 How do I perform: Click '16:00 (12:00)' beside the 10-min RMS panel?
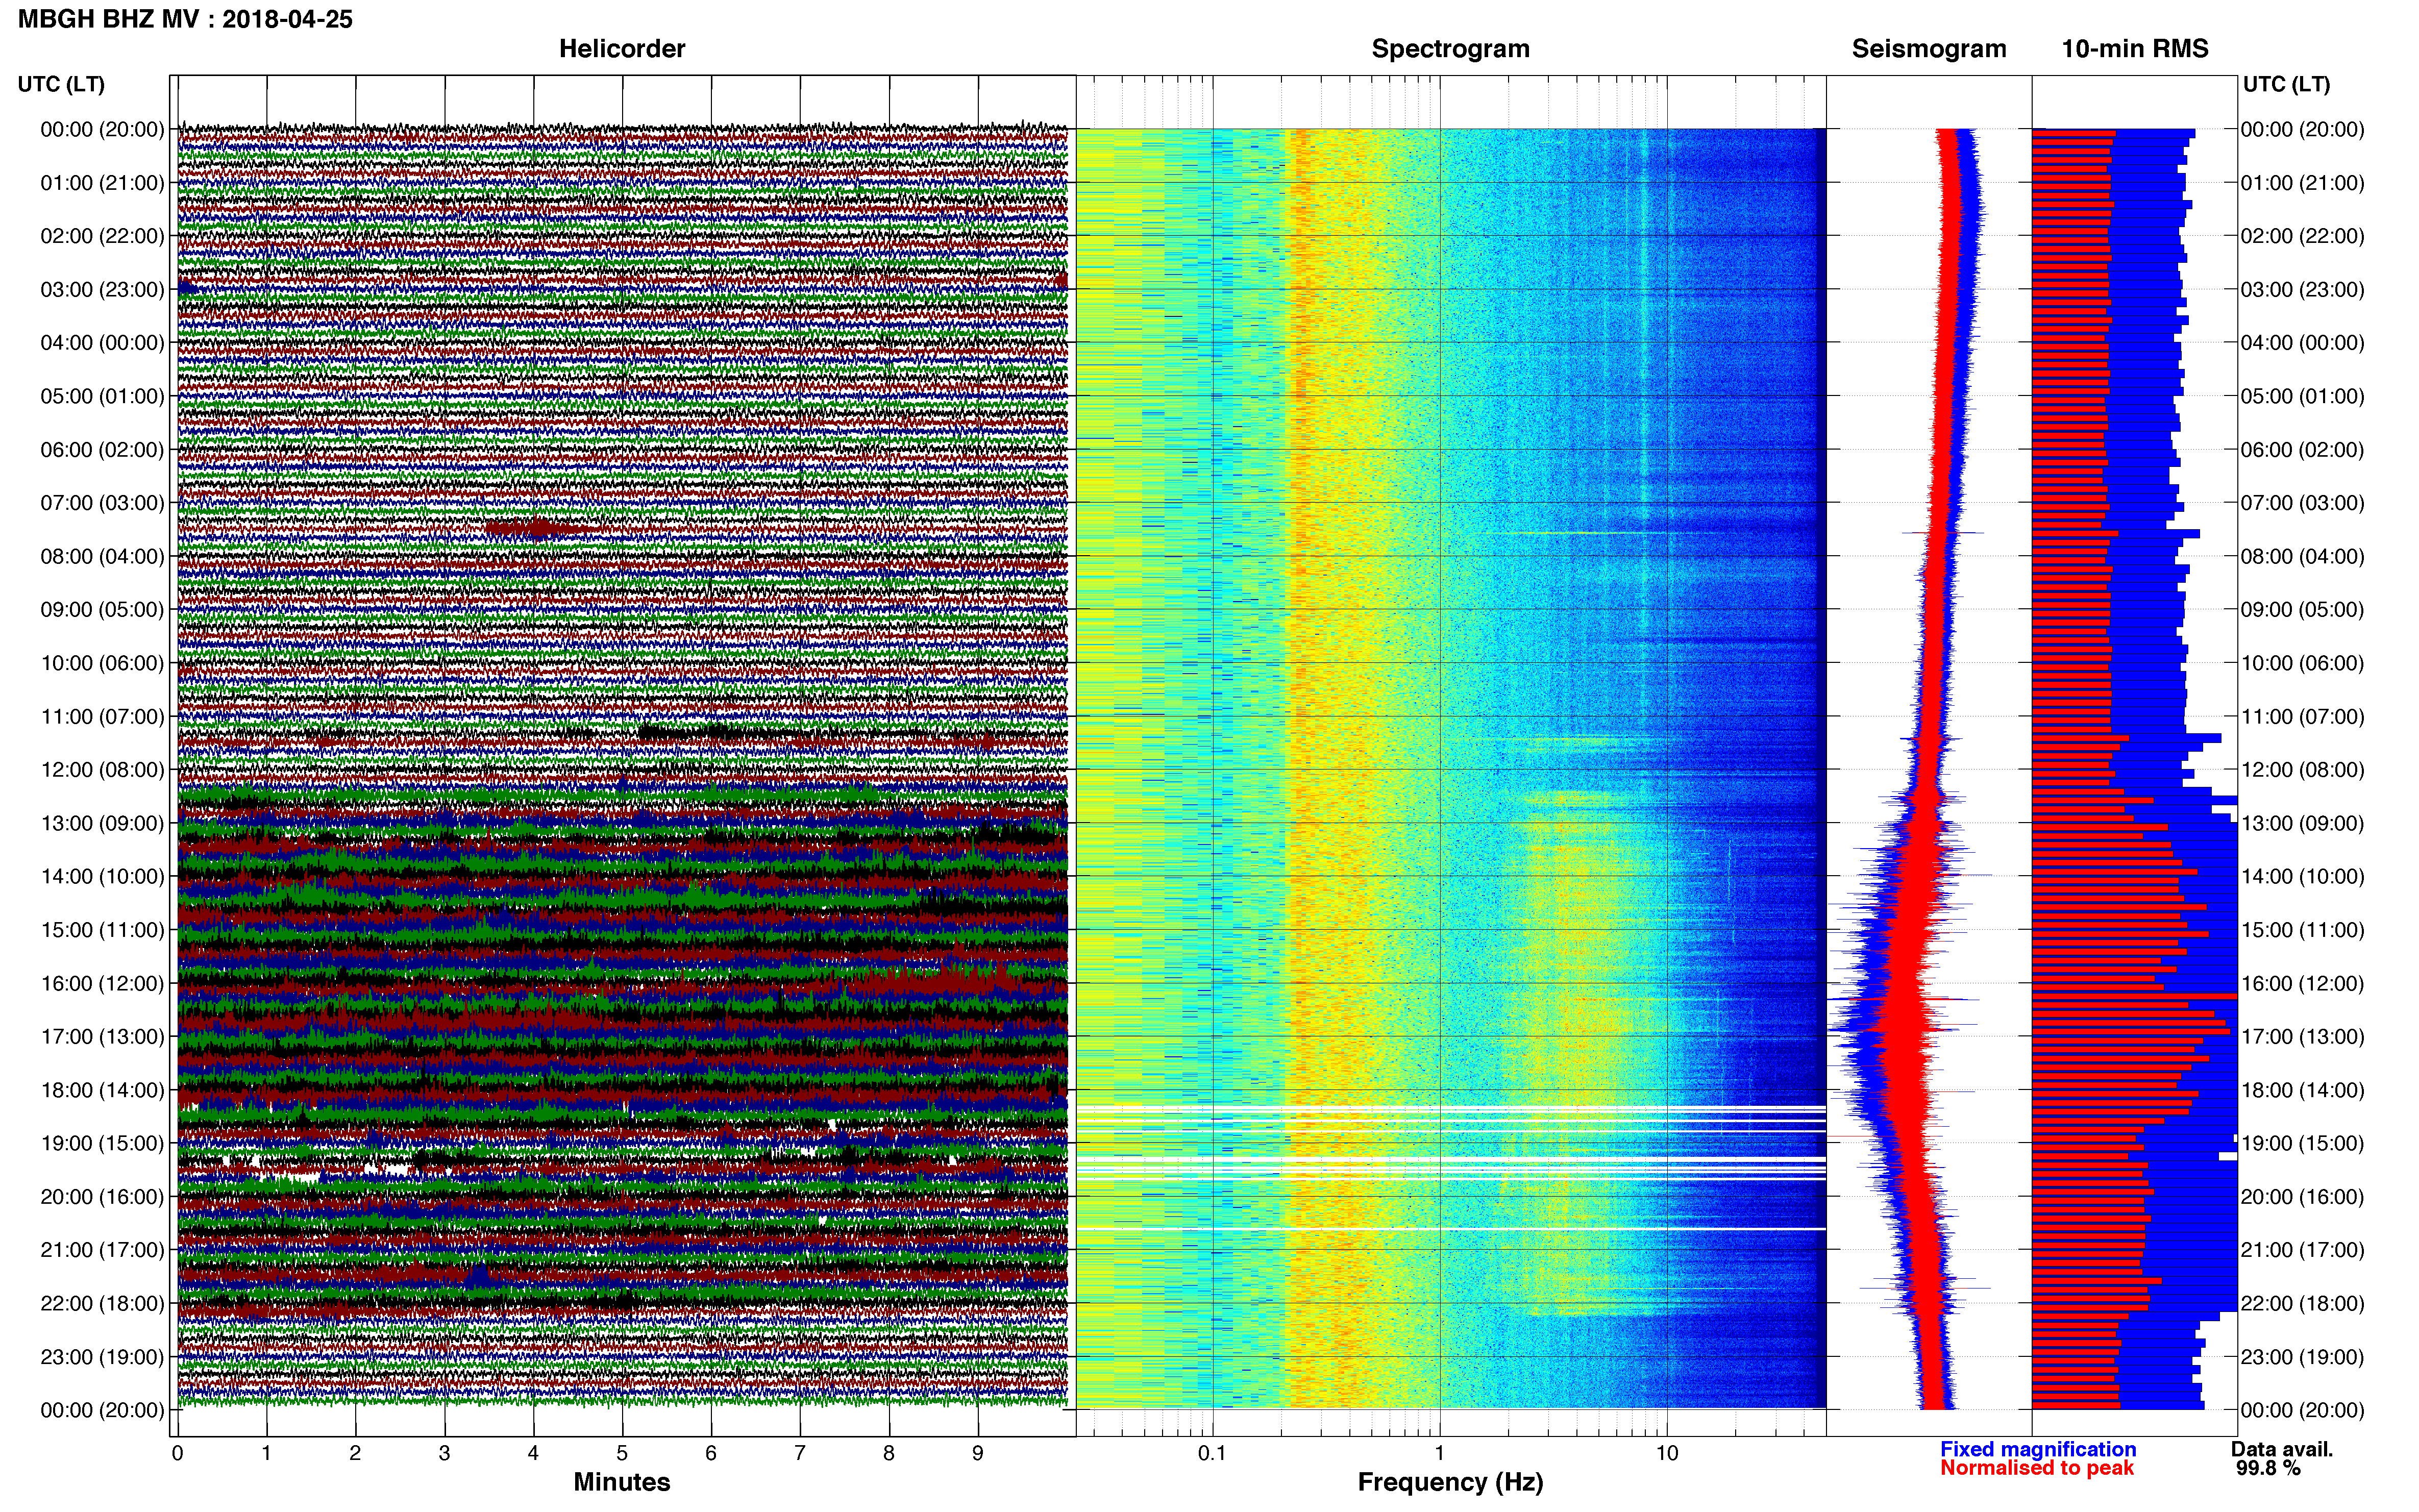tap(2302, 984)
